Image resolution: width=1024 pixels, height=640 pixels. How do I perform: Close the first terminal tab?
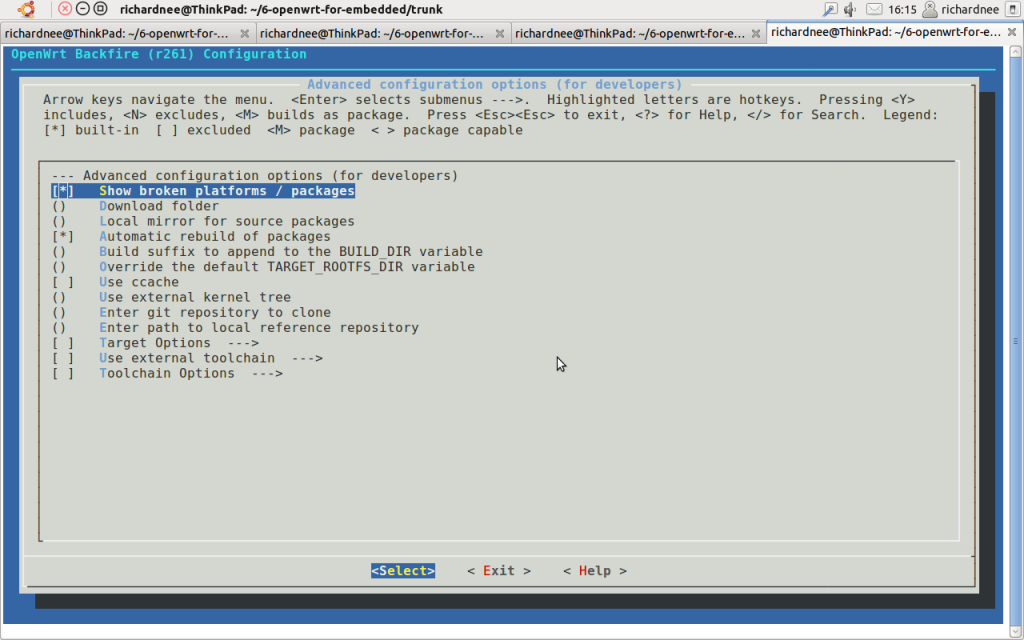coord(244,33)
